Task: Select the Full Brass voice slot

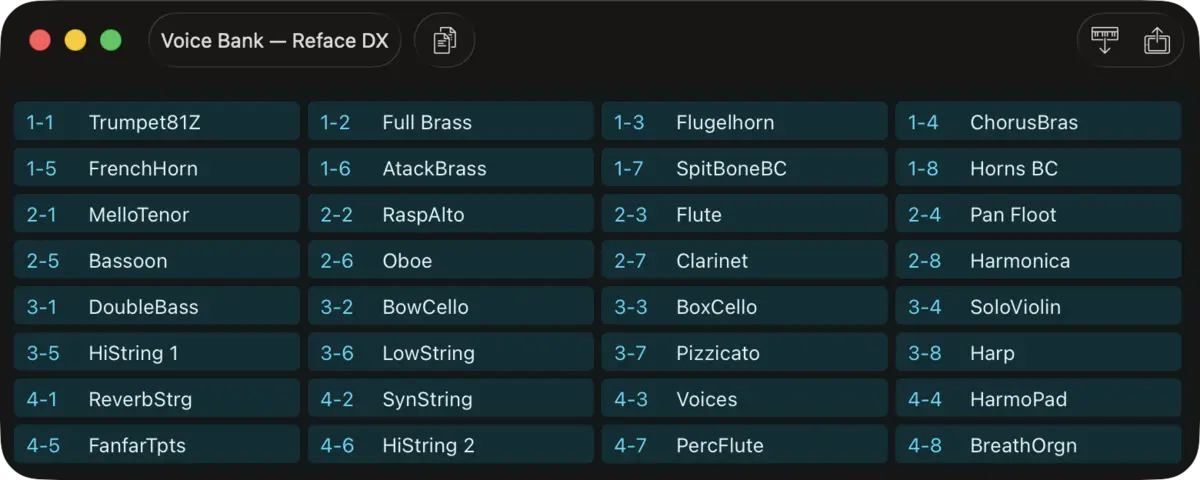Action: (x=451, y=122)
